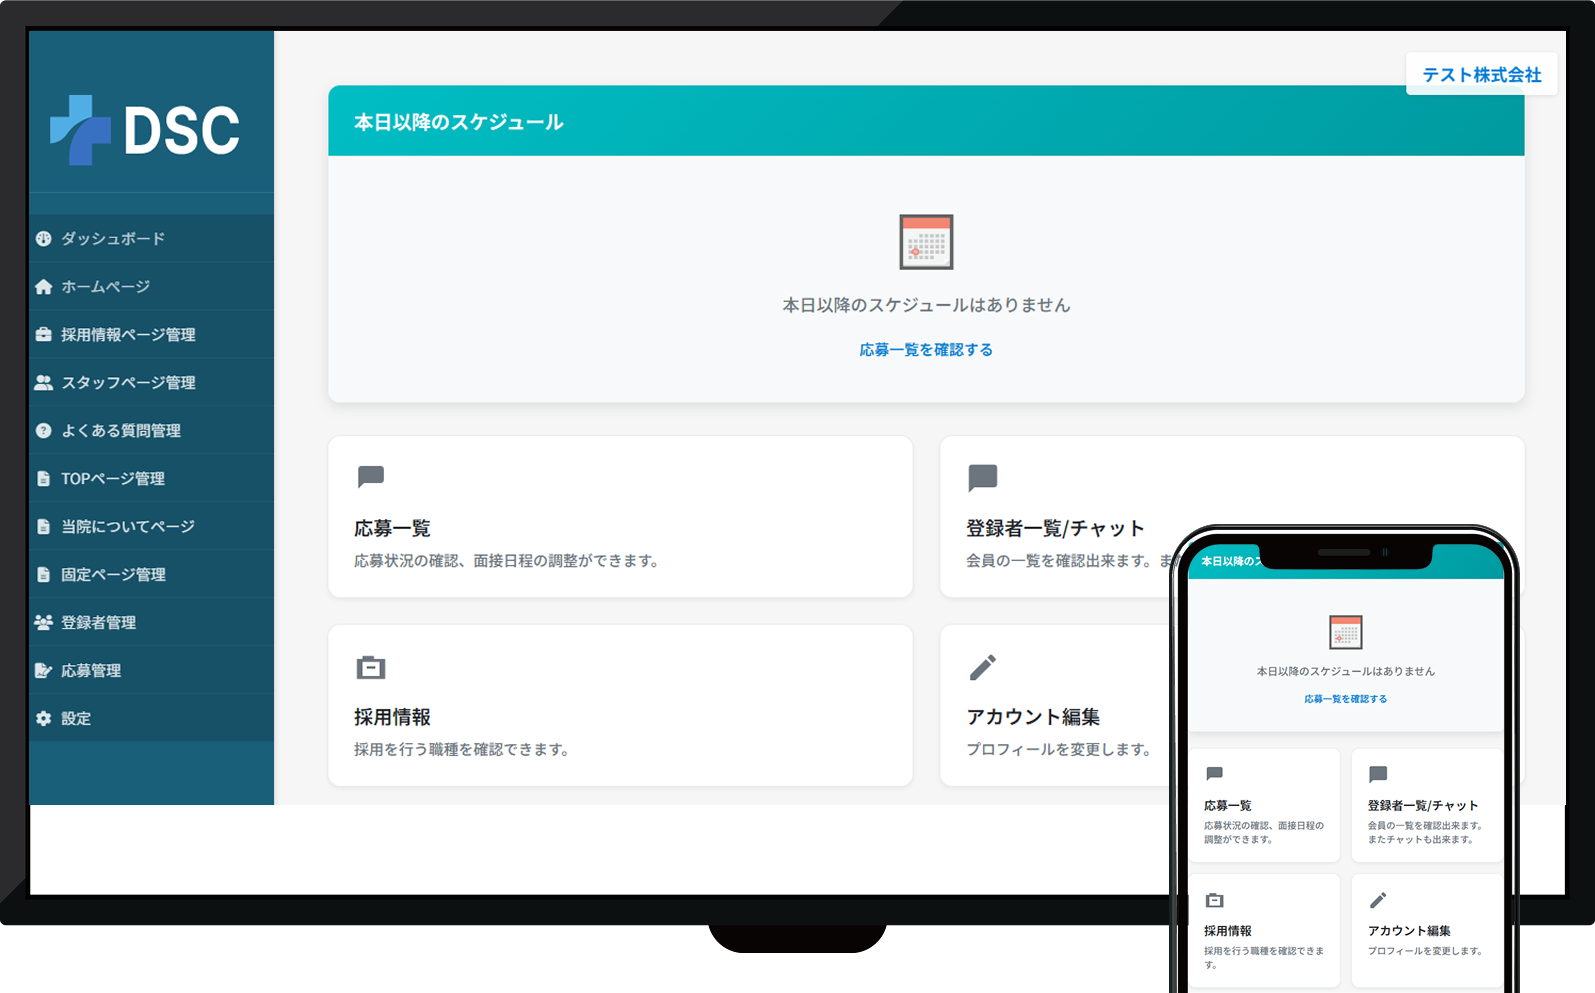This screenshot has width=1595, height=993.
Task: Click the edit note icon beside 応募管理
Action: tap(43, 671)
